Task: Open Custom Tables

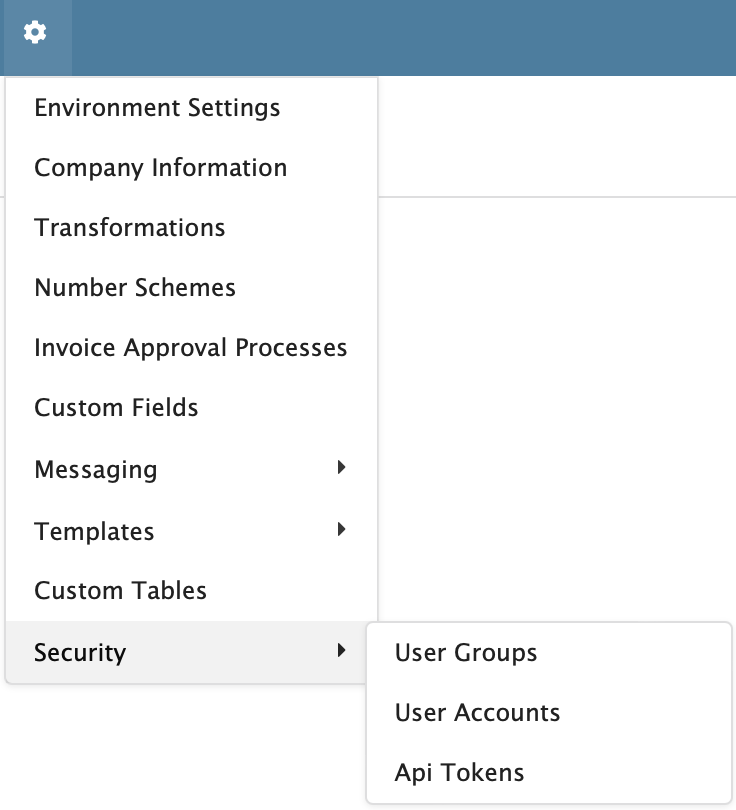Action: pos(120,591)
